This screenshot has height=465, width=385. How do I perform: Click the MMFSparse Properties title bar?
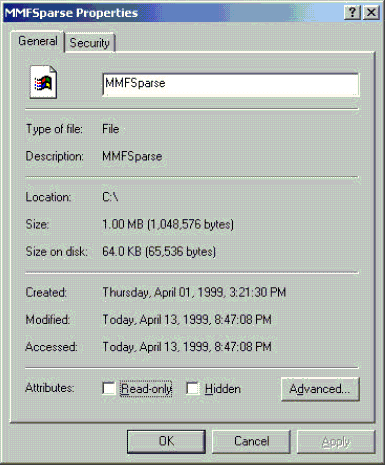[173, 13]
